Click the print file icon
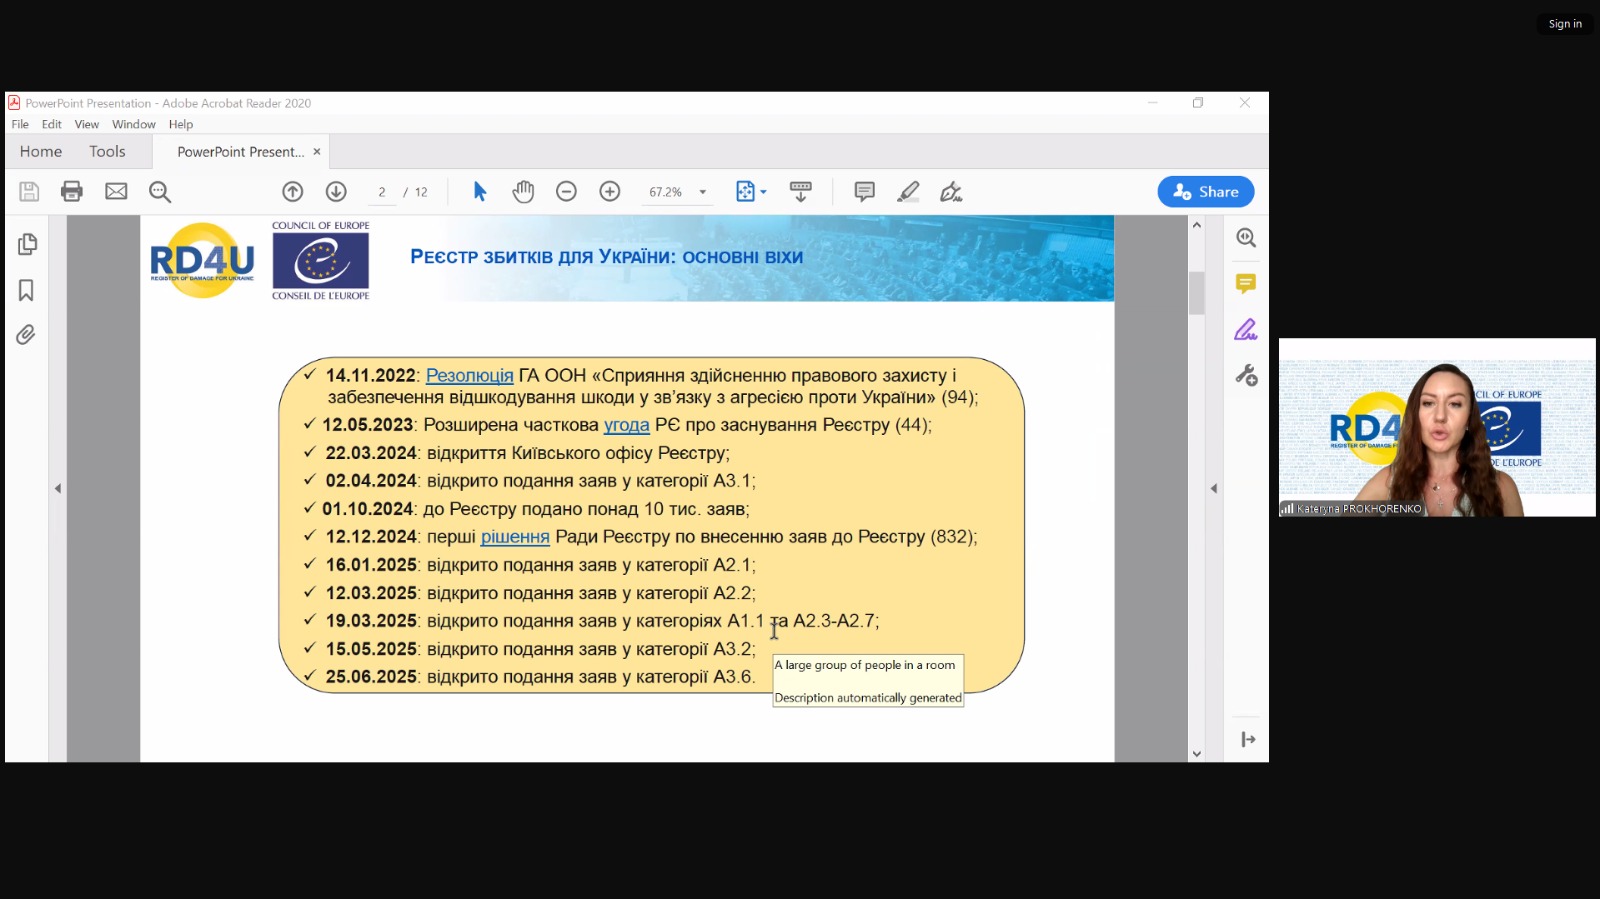This screenshot has width=1600, height=899. pos(72,192)
